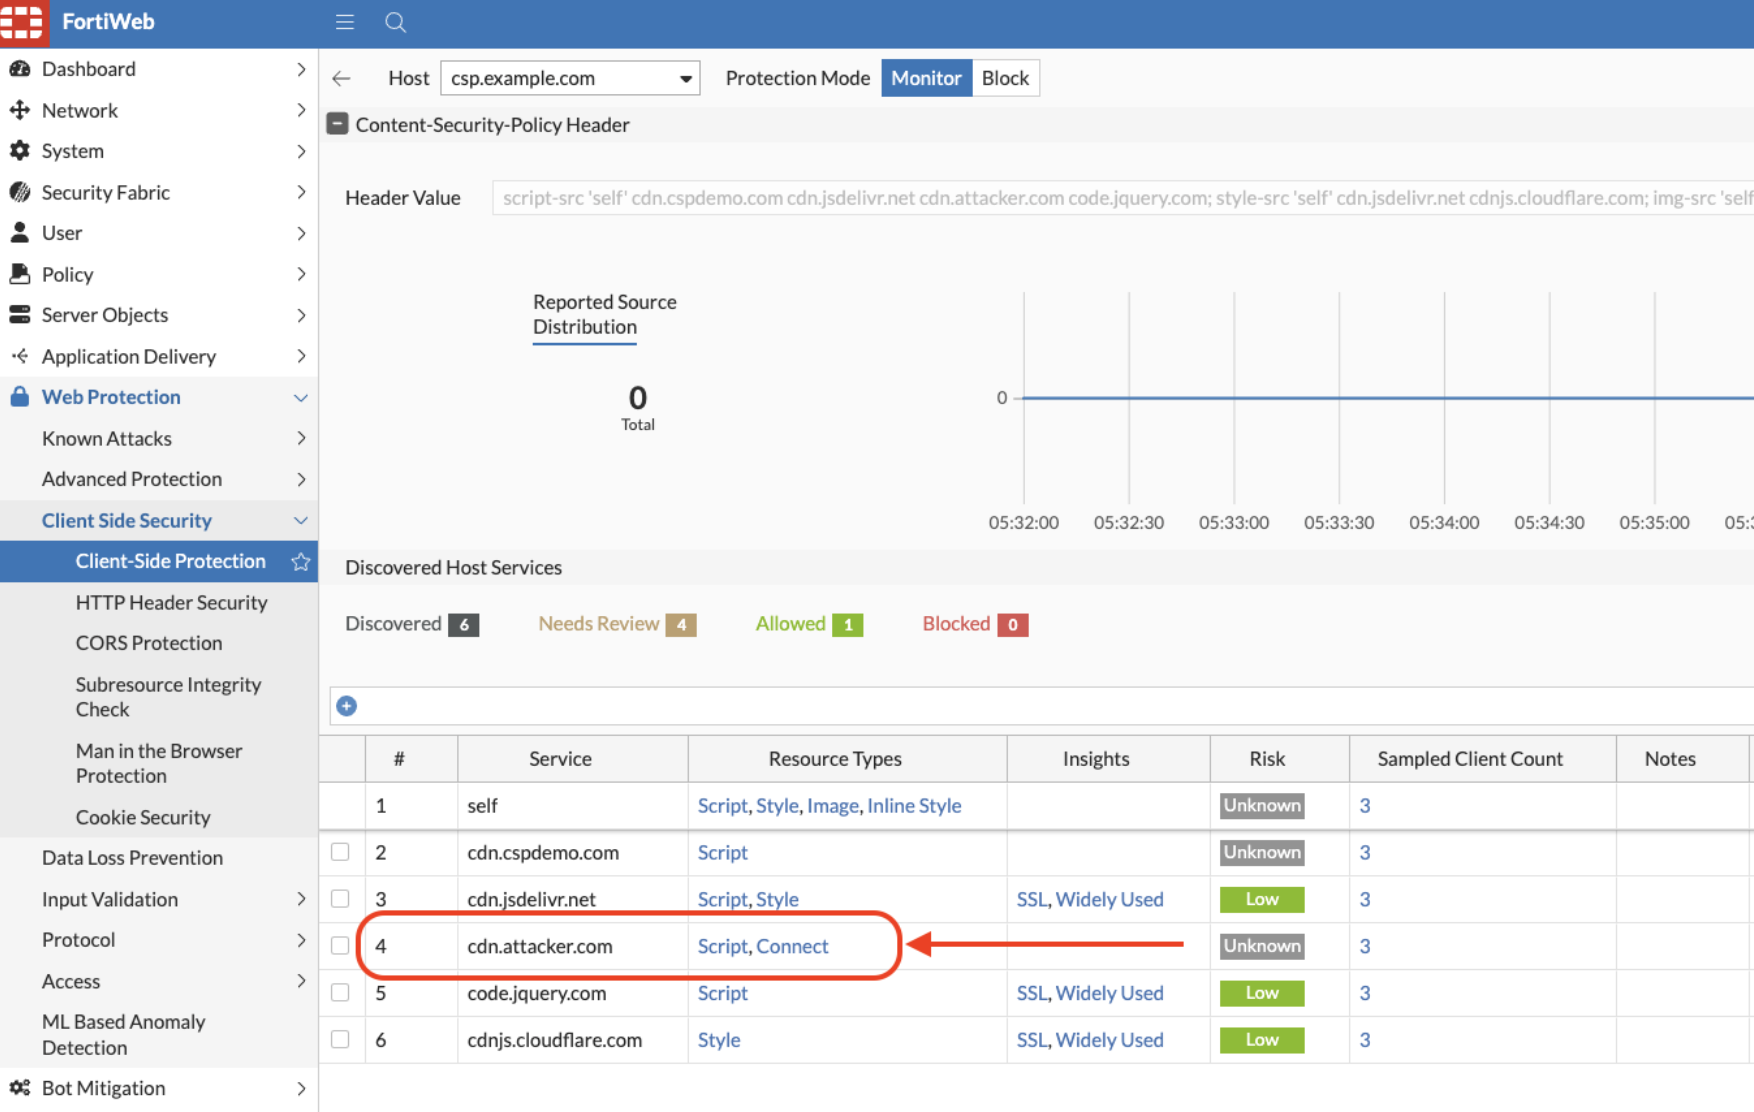1754x1112 pixels.
Task: Open Data Loss Prevention menu item
Action: point(132,858)
